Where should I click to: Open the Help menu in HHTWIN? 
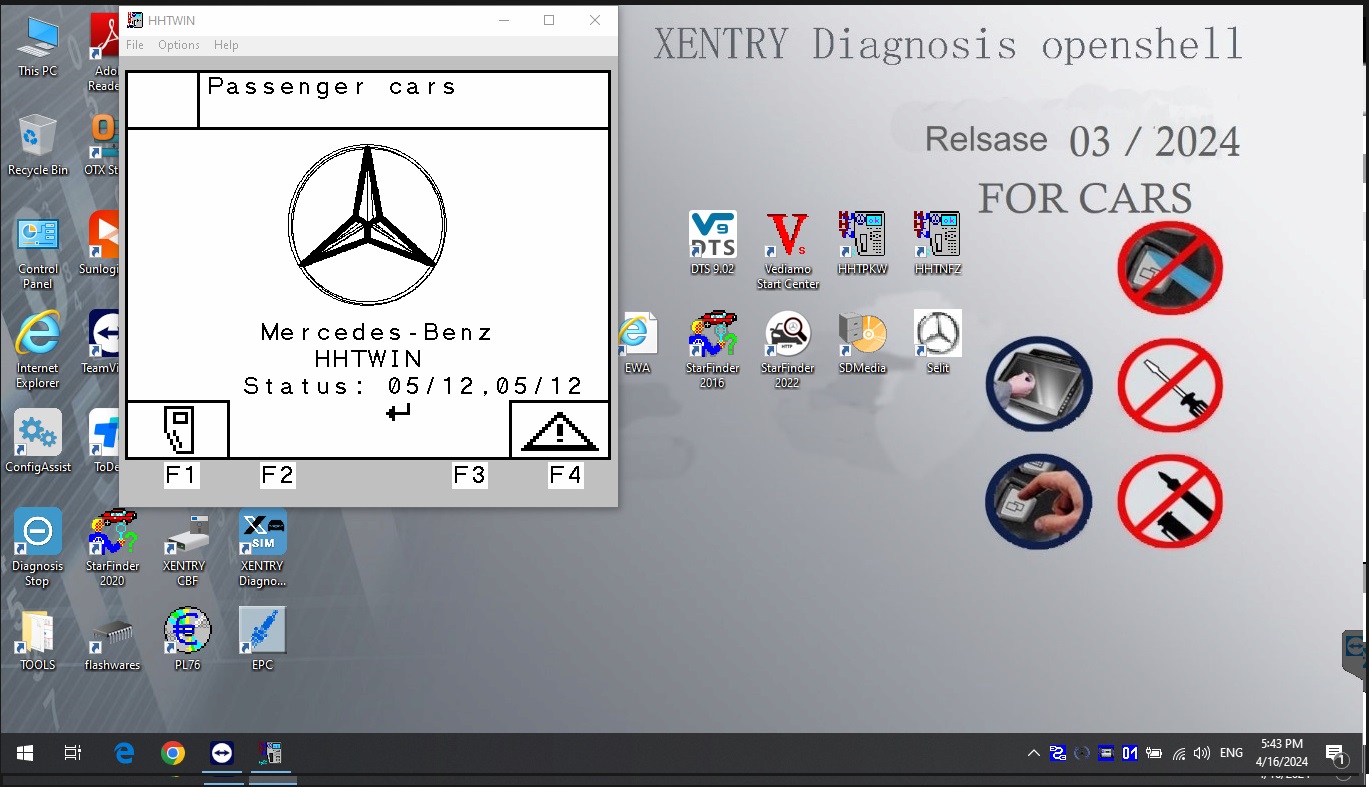[x=226, y=45]
